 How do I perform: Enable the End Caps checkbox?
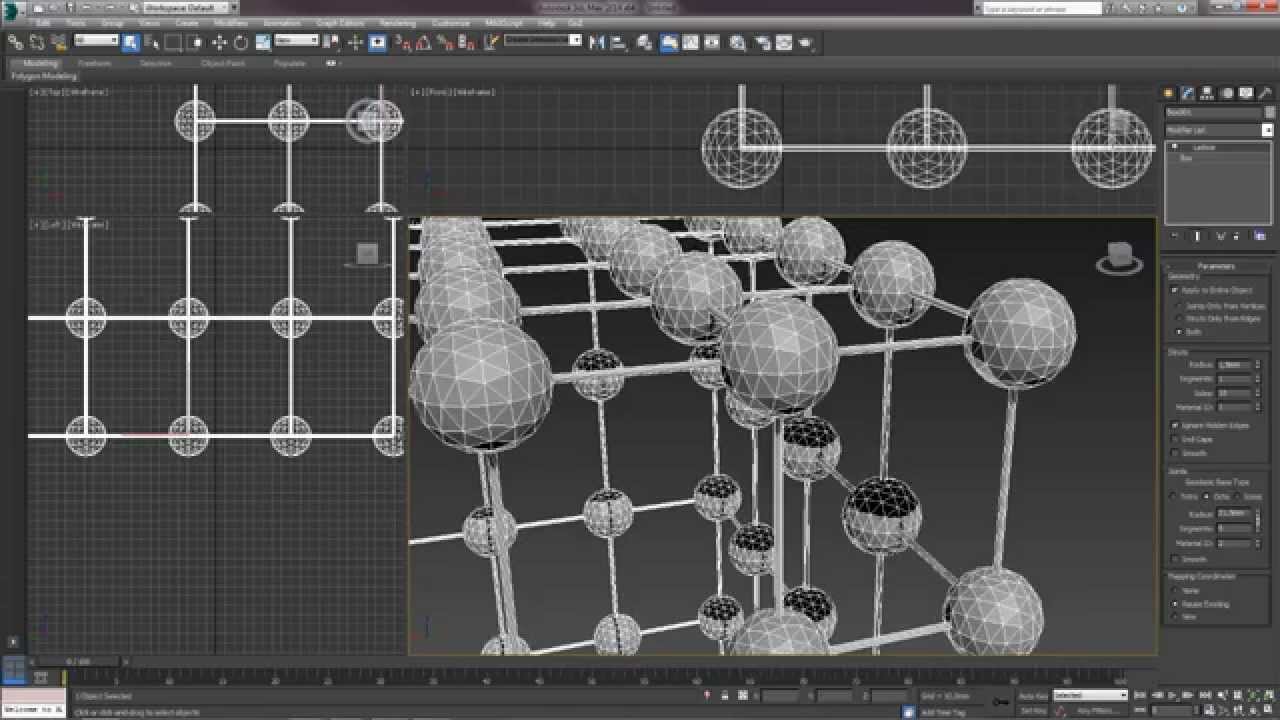(1175, 439)
